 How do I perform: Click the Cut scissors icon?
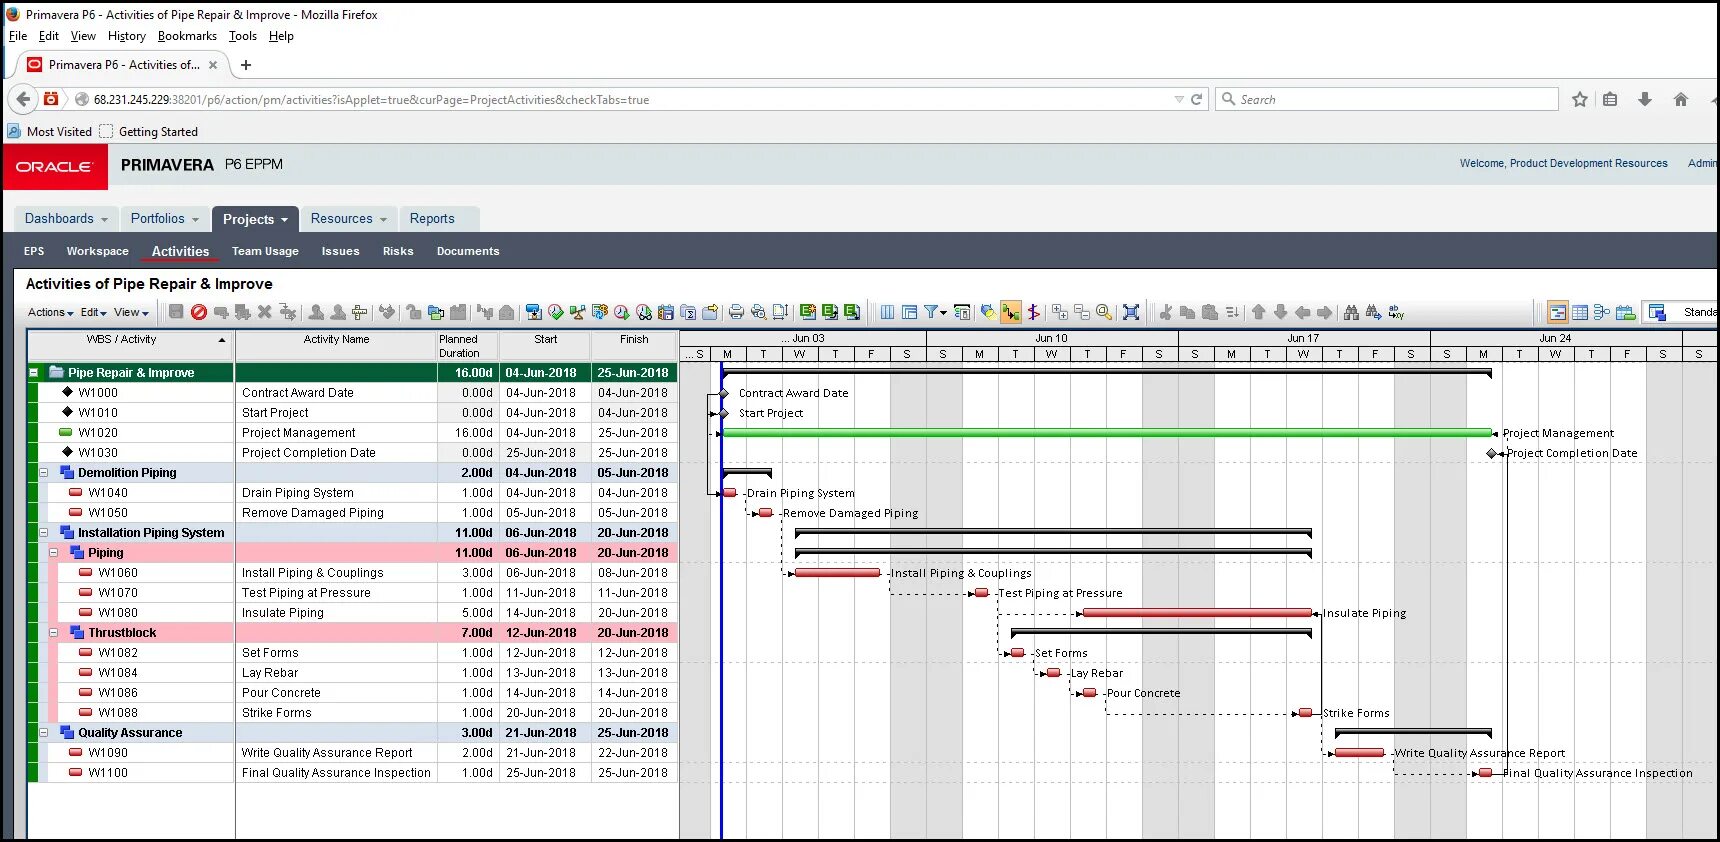[x=1165, y=312]
